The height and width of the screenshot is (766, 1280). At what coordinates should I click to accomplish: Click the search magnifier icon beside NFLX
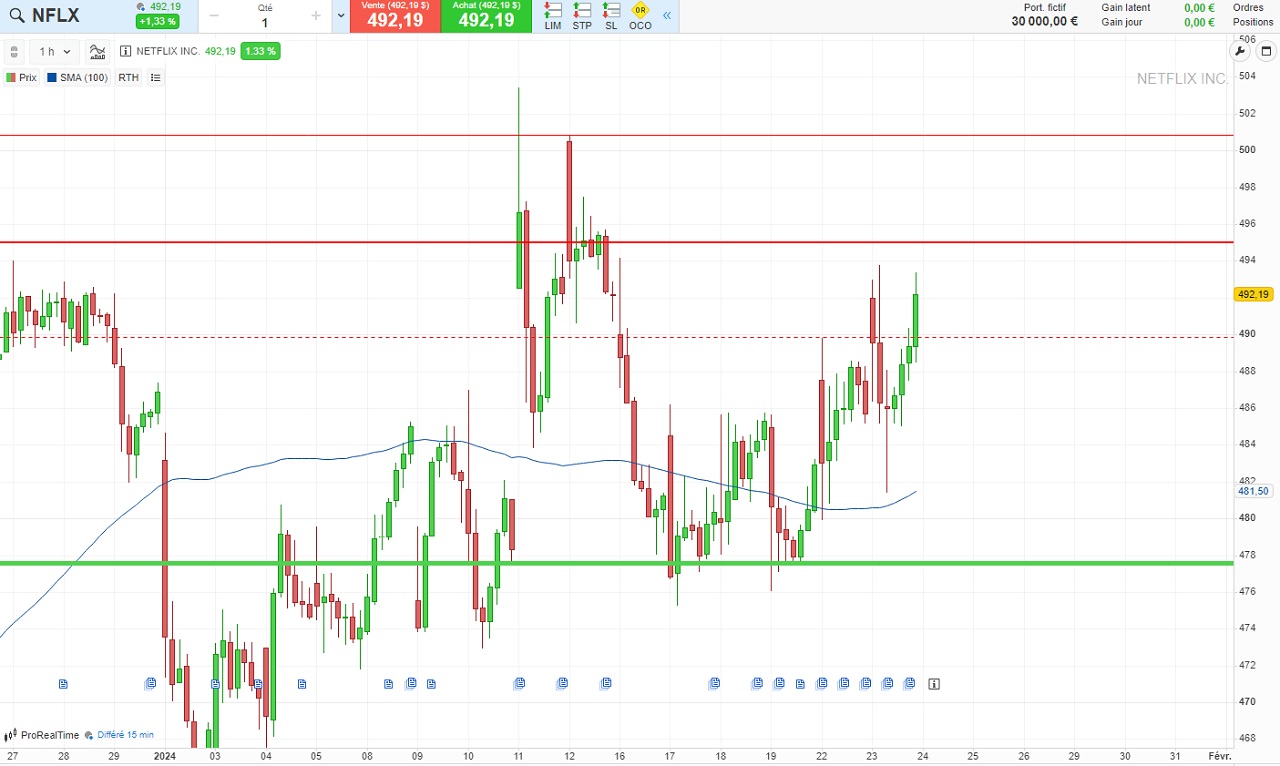tap(17, 16)
